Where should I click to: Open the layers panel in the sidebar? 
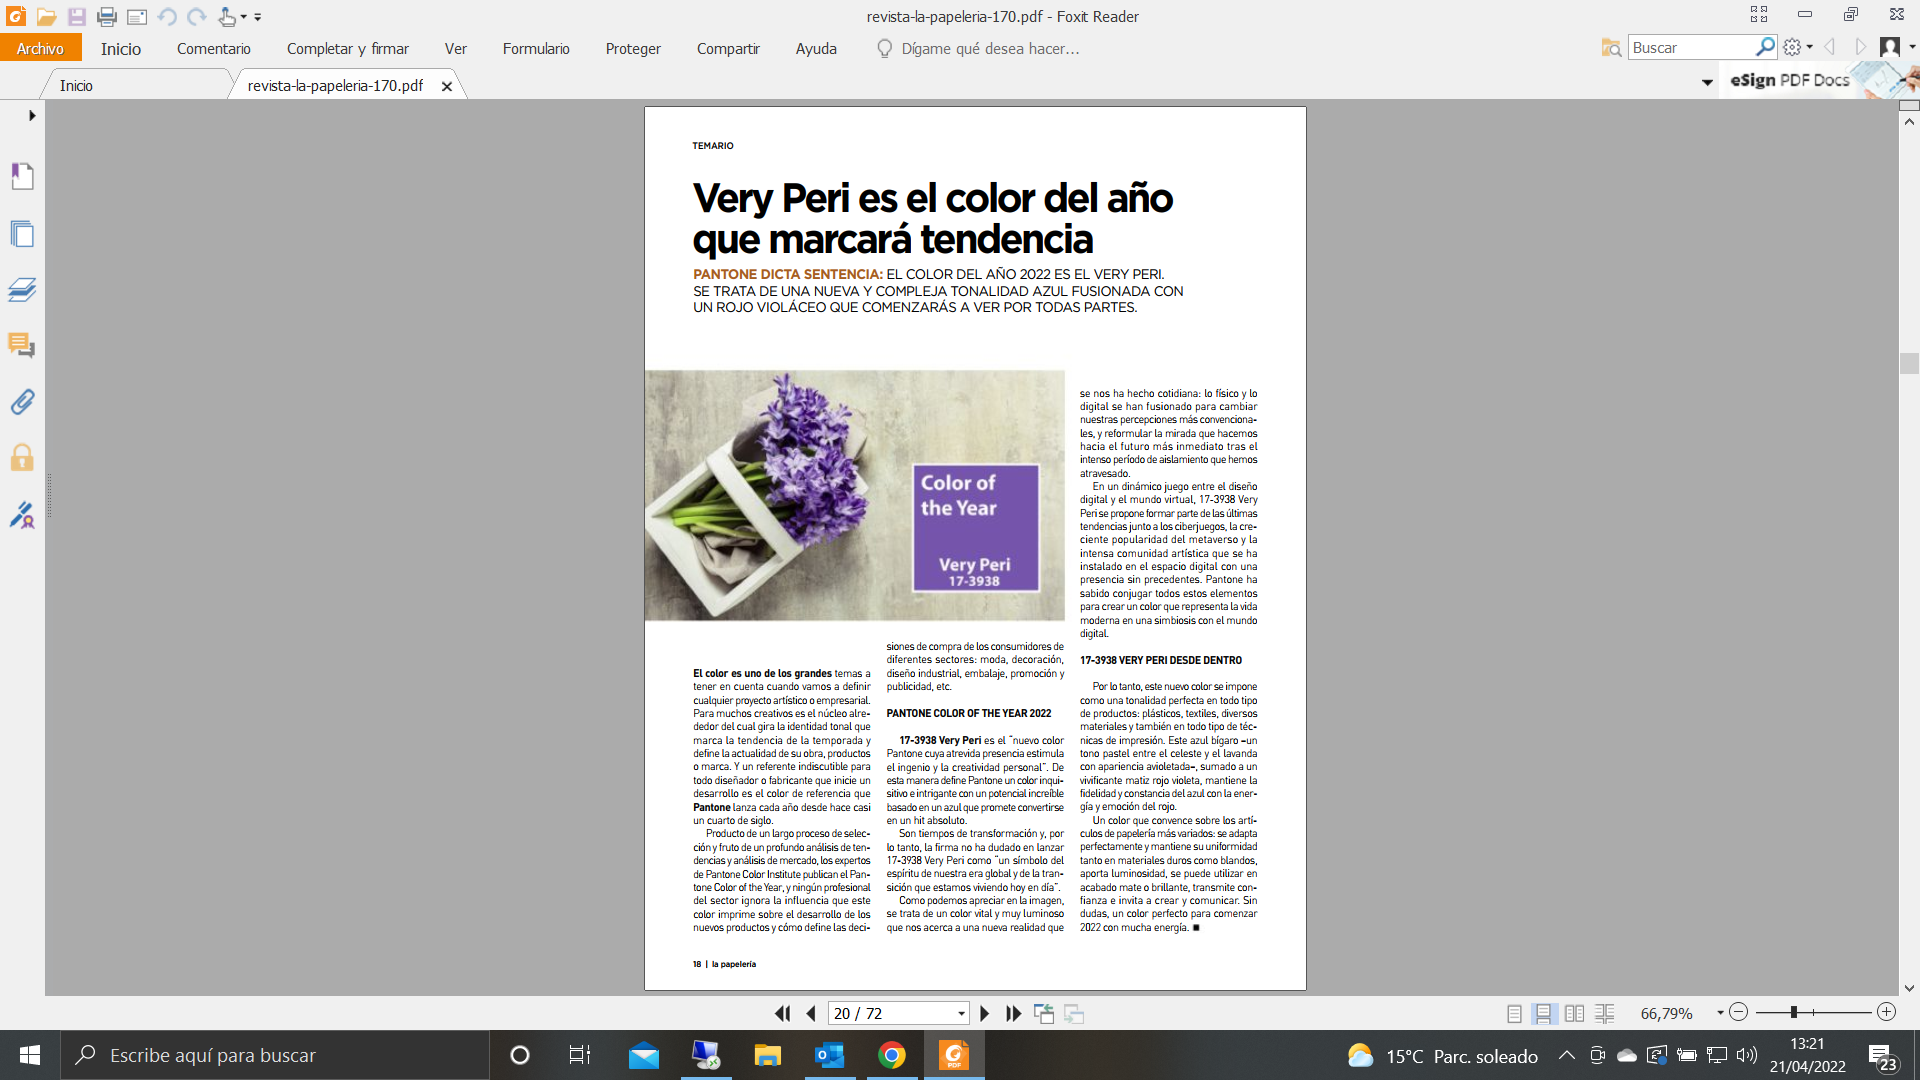(22, 290)
